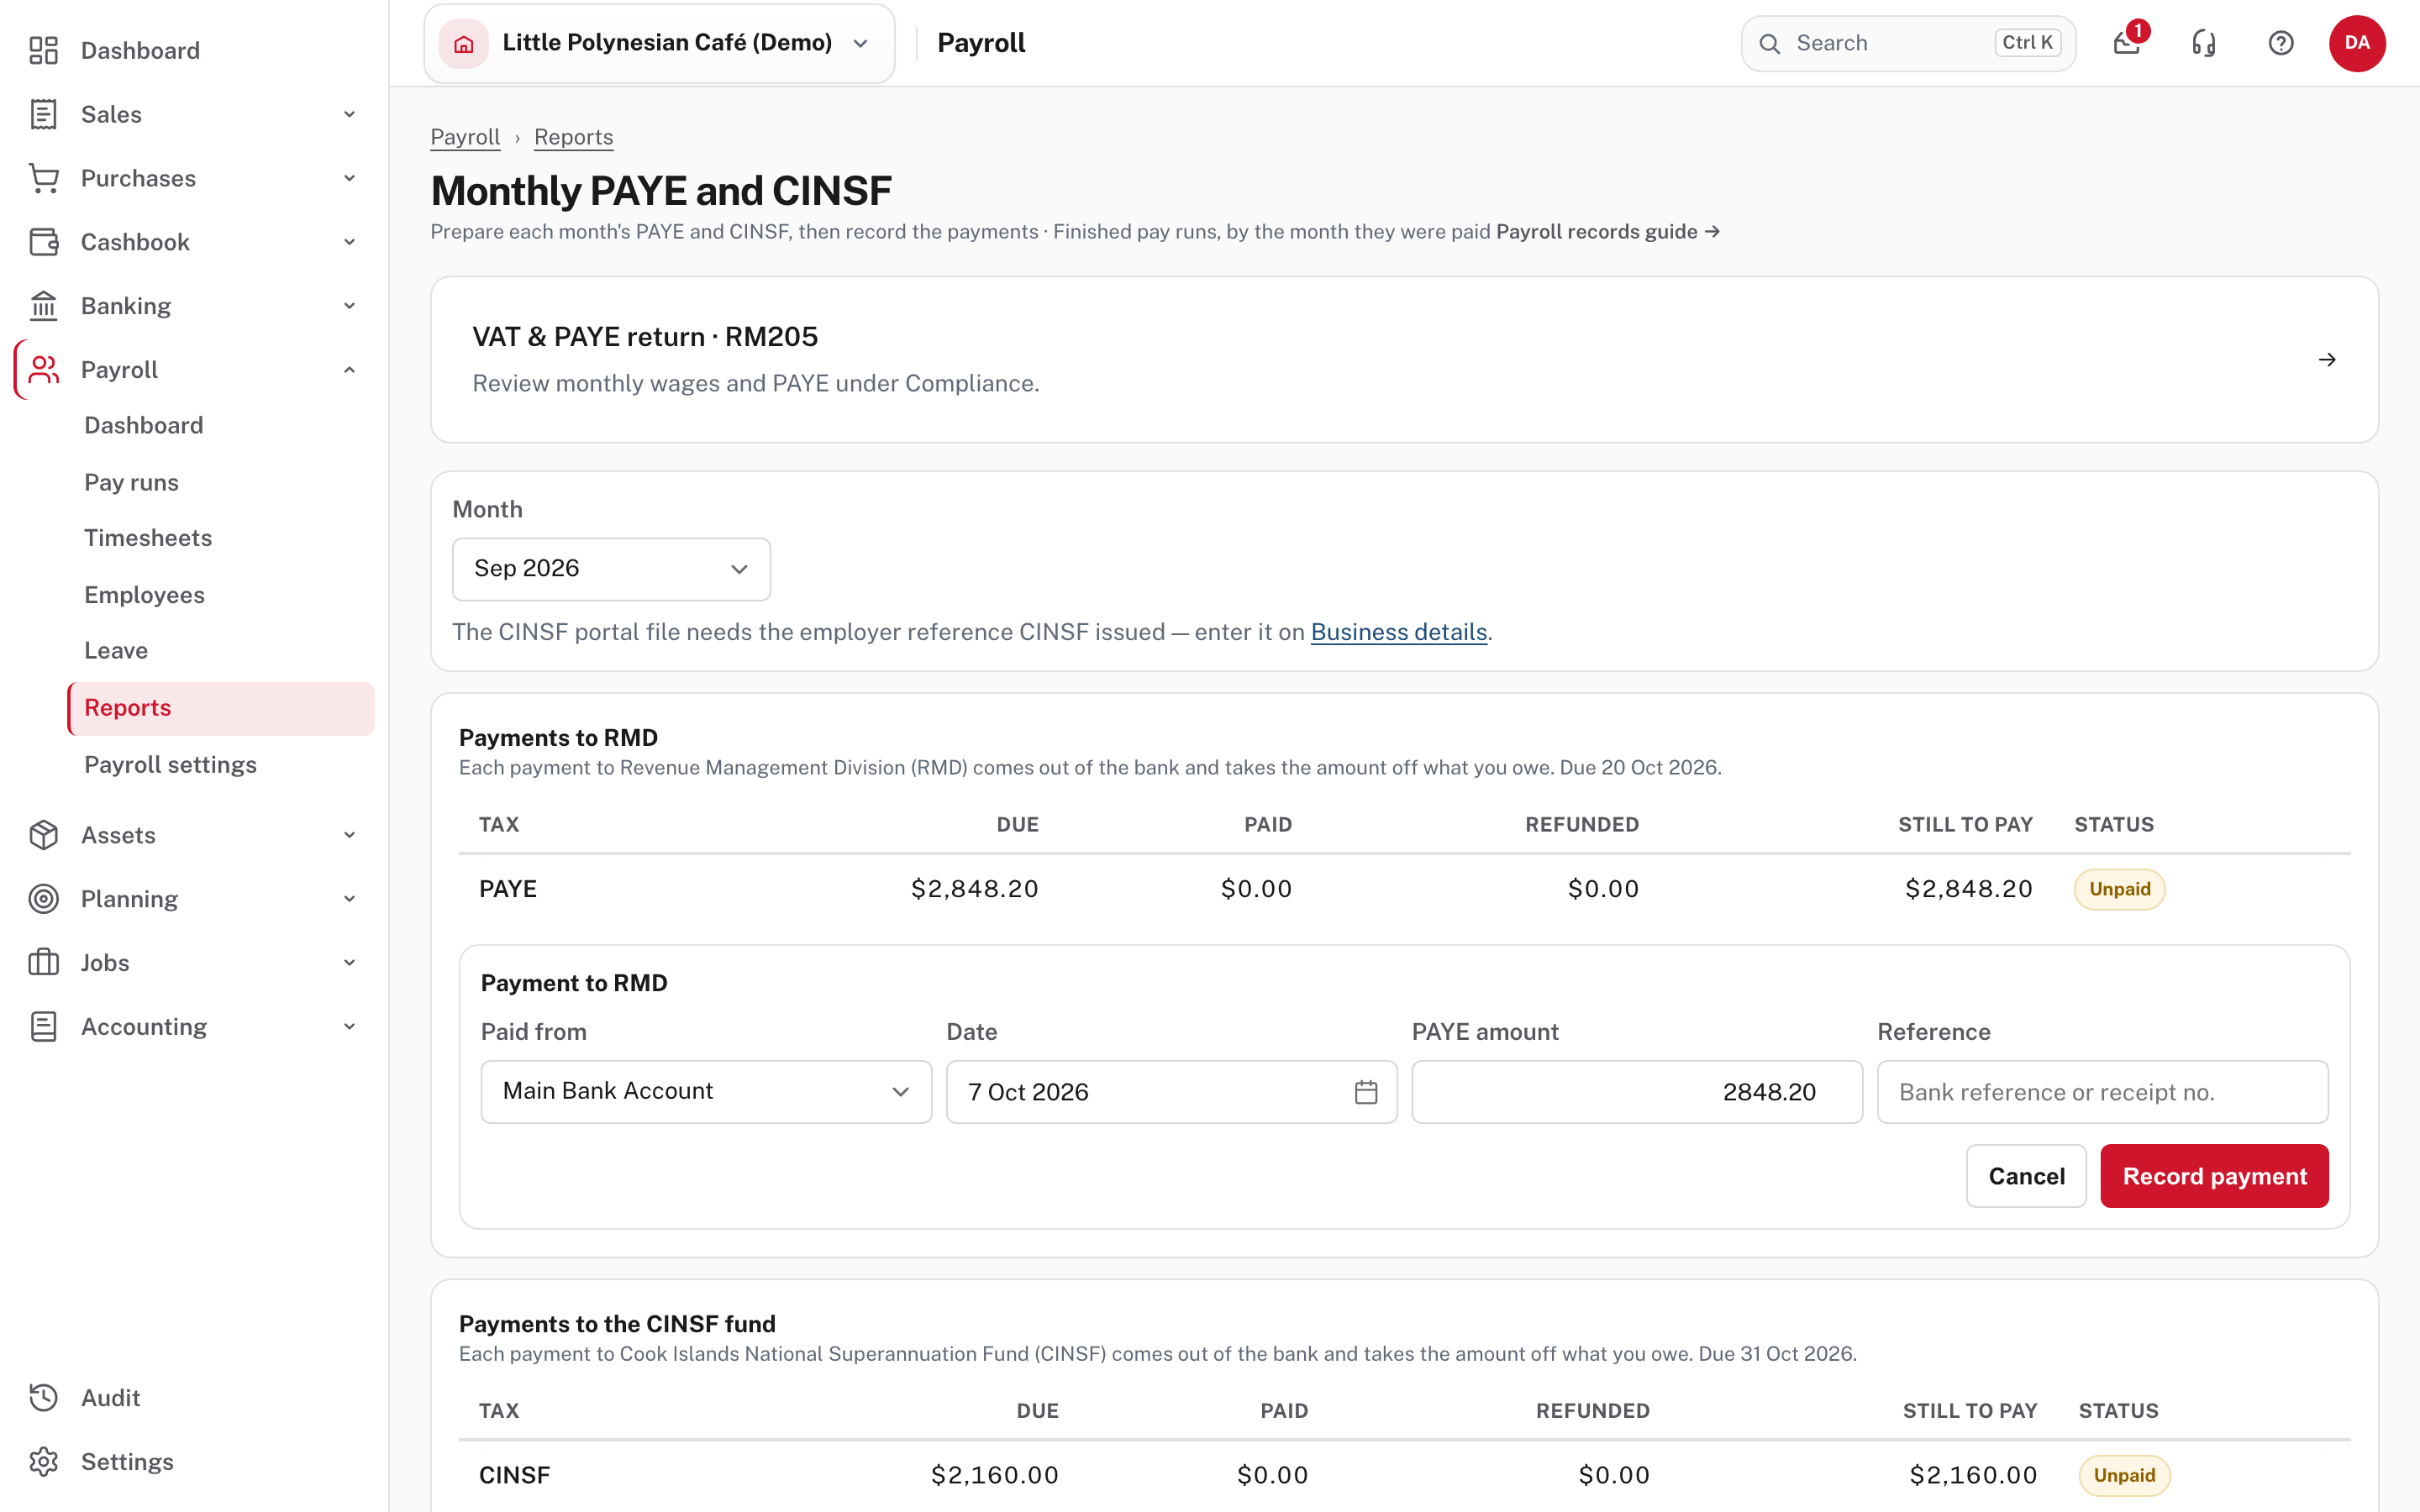Open the Paid from Main Bank Account dropdown
This screenshot has width=2420, height=1512.
click(x=706, y=1092)
